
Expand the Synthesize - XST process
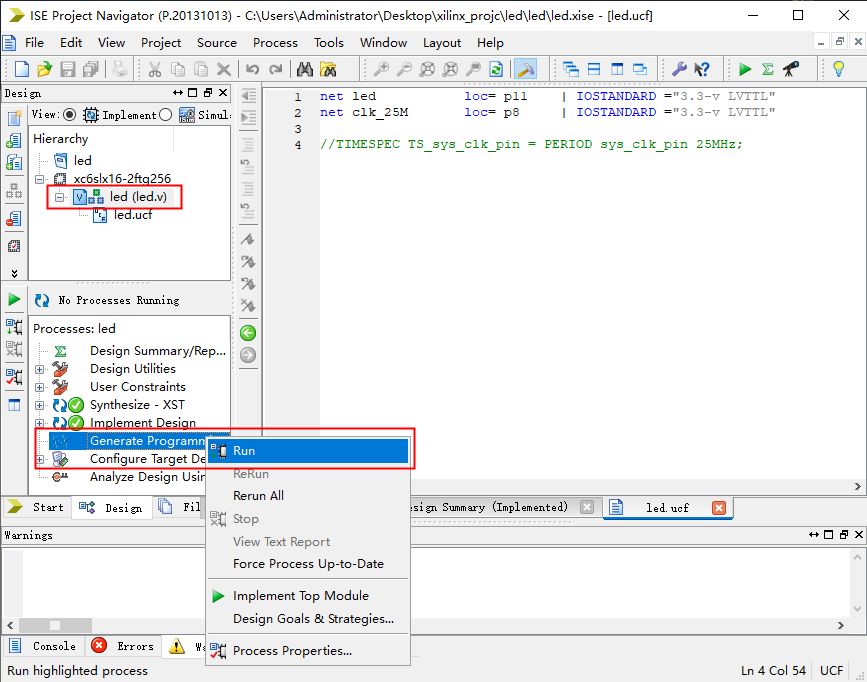[40, 405]
